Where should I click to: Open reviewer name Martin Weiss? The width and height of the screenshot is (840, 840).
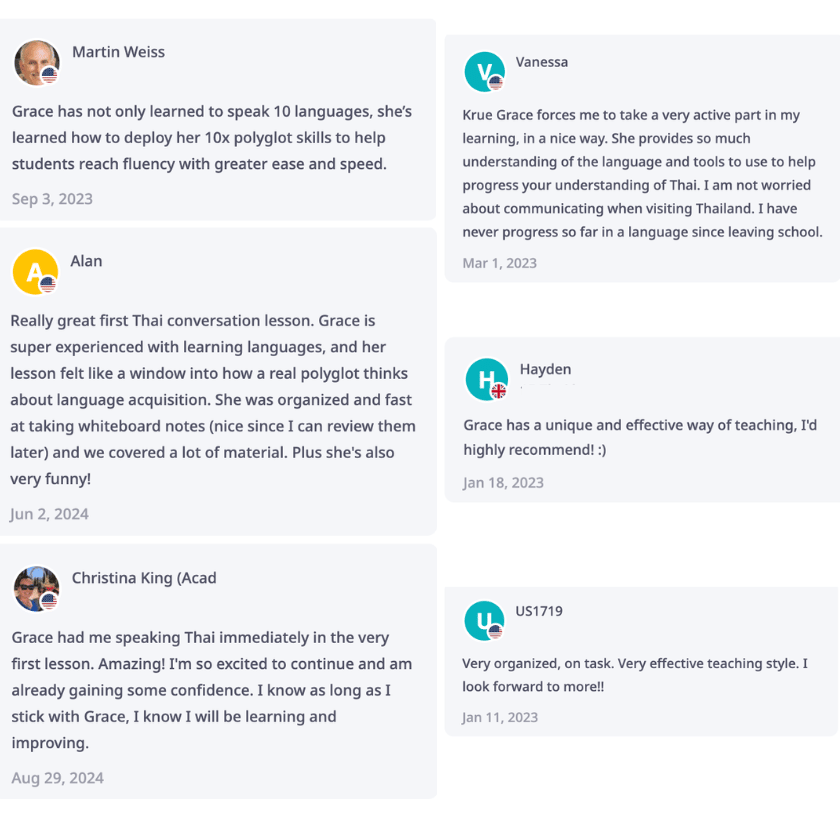pyautogui.click(x=118, y=52)
